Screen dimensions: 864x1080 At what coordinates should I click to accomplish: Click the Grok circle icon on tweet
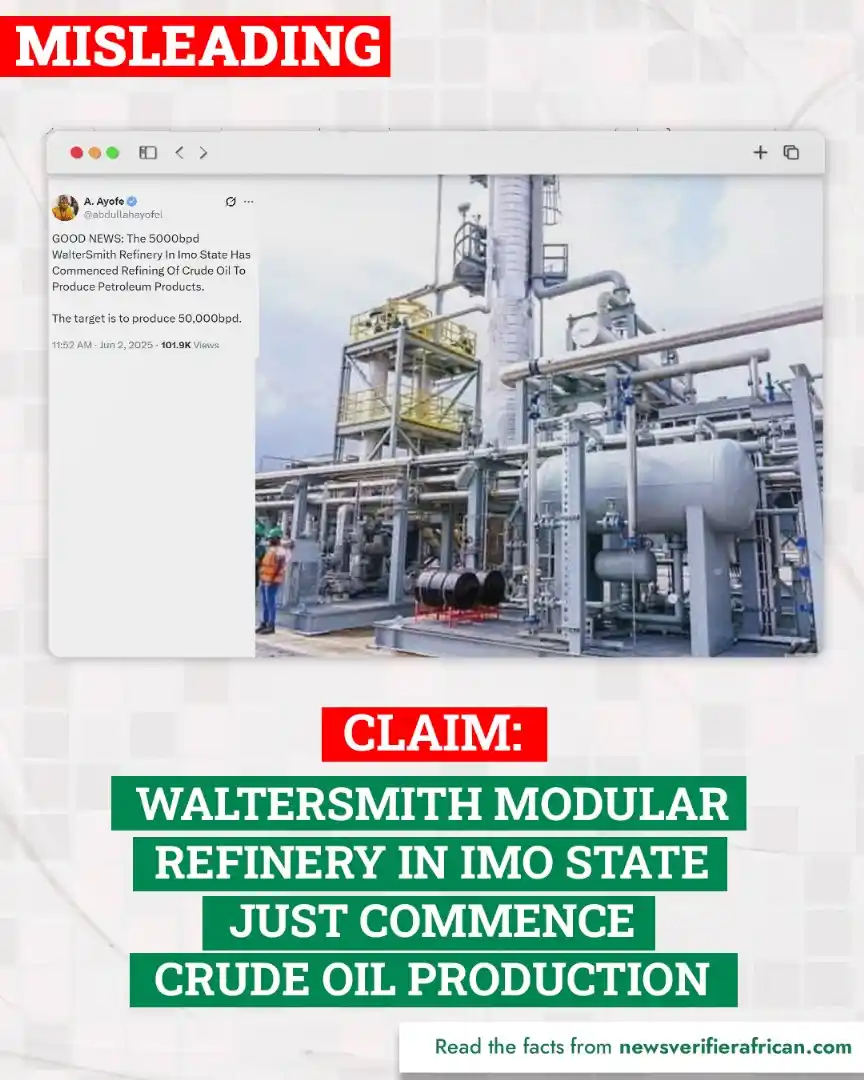click(231, 201)
